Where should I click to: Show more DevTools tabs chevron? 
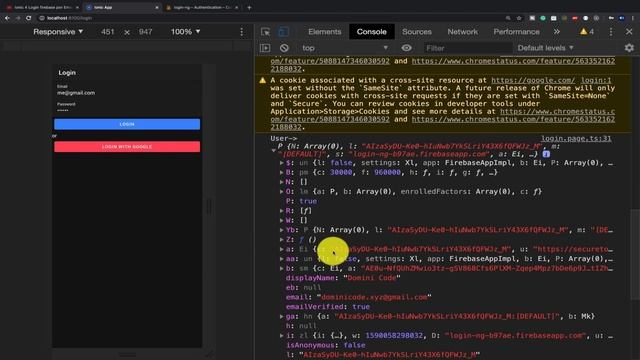pos(557,32)
